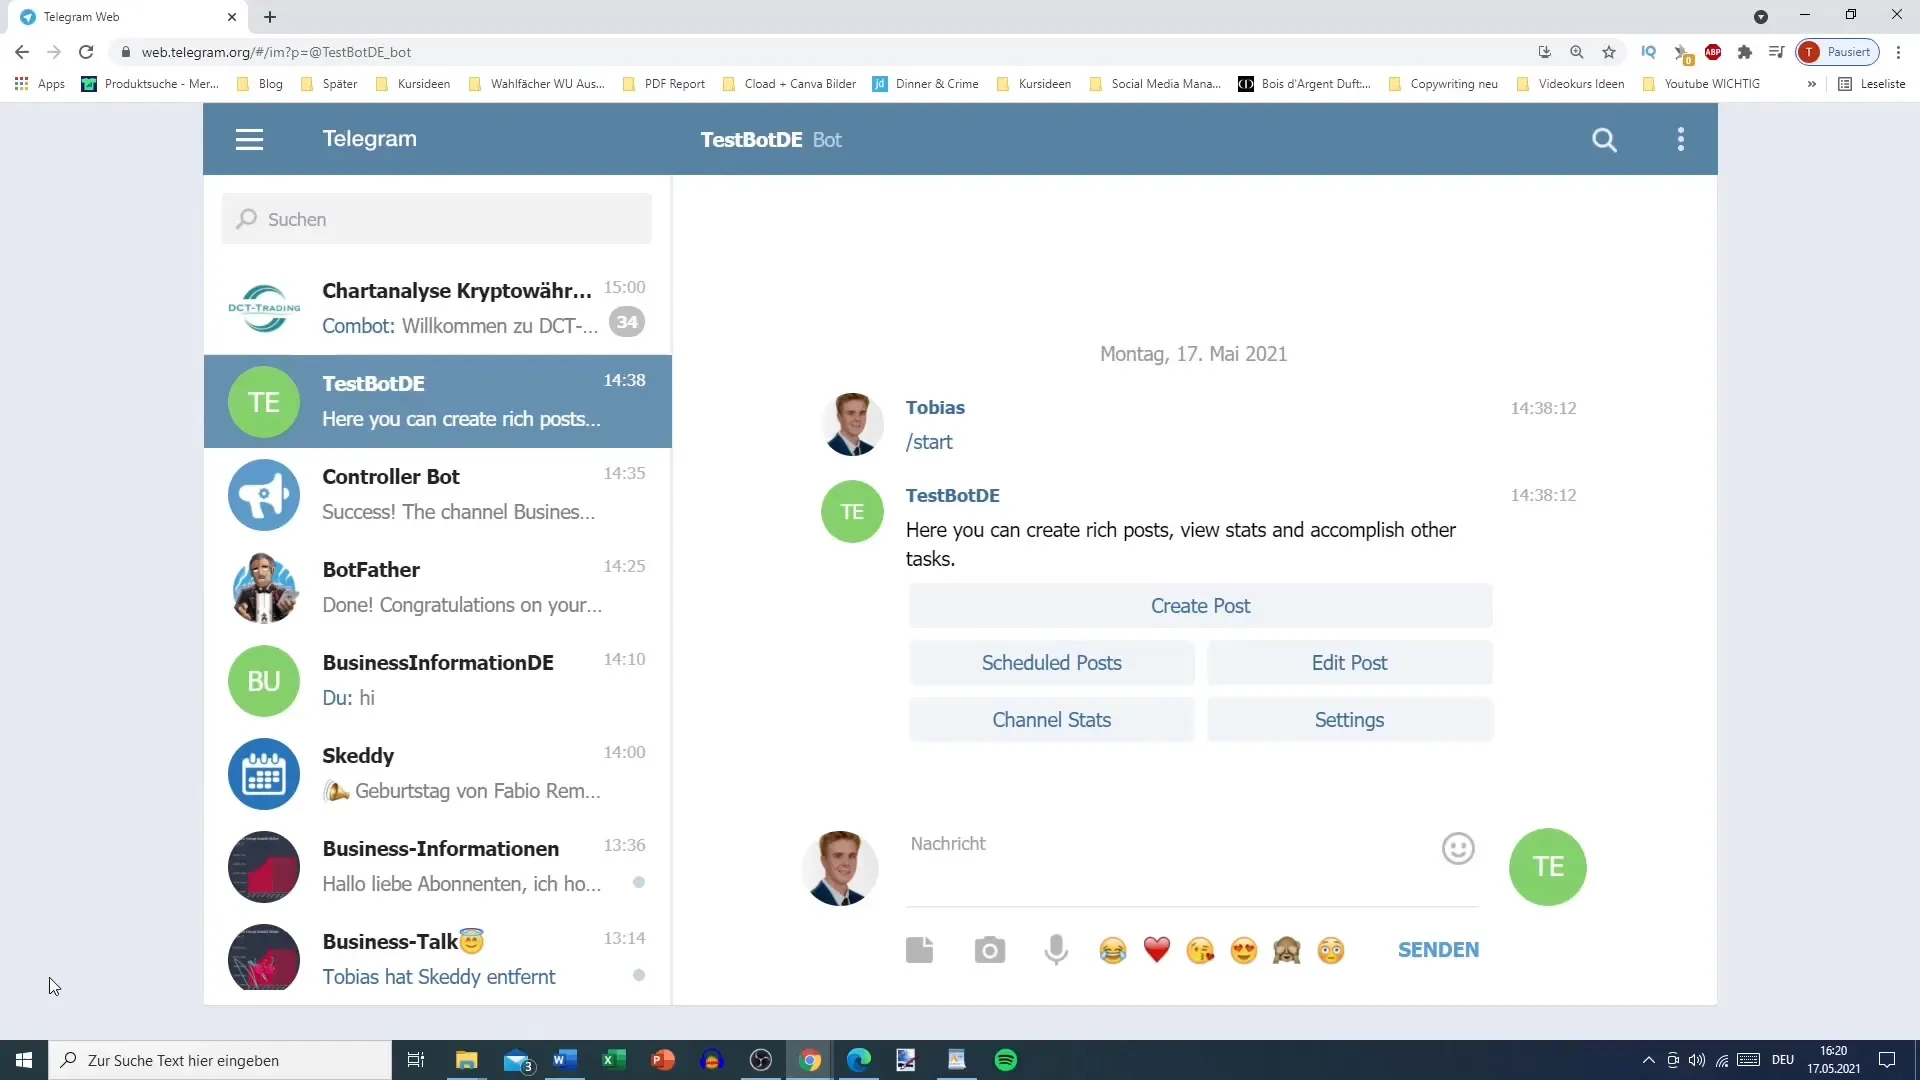Open Settings menu in TestBotDE
The width and height of the screenshot is (1920, 1080).
pos(1349,719)
